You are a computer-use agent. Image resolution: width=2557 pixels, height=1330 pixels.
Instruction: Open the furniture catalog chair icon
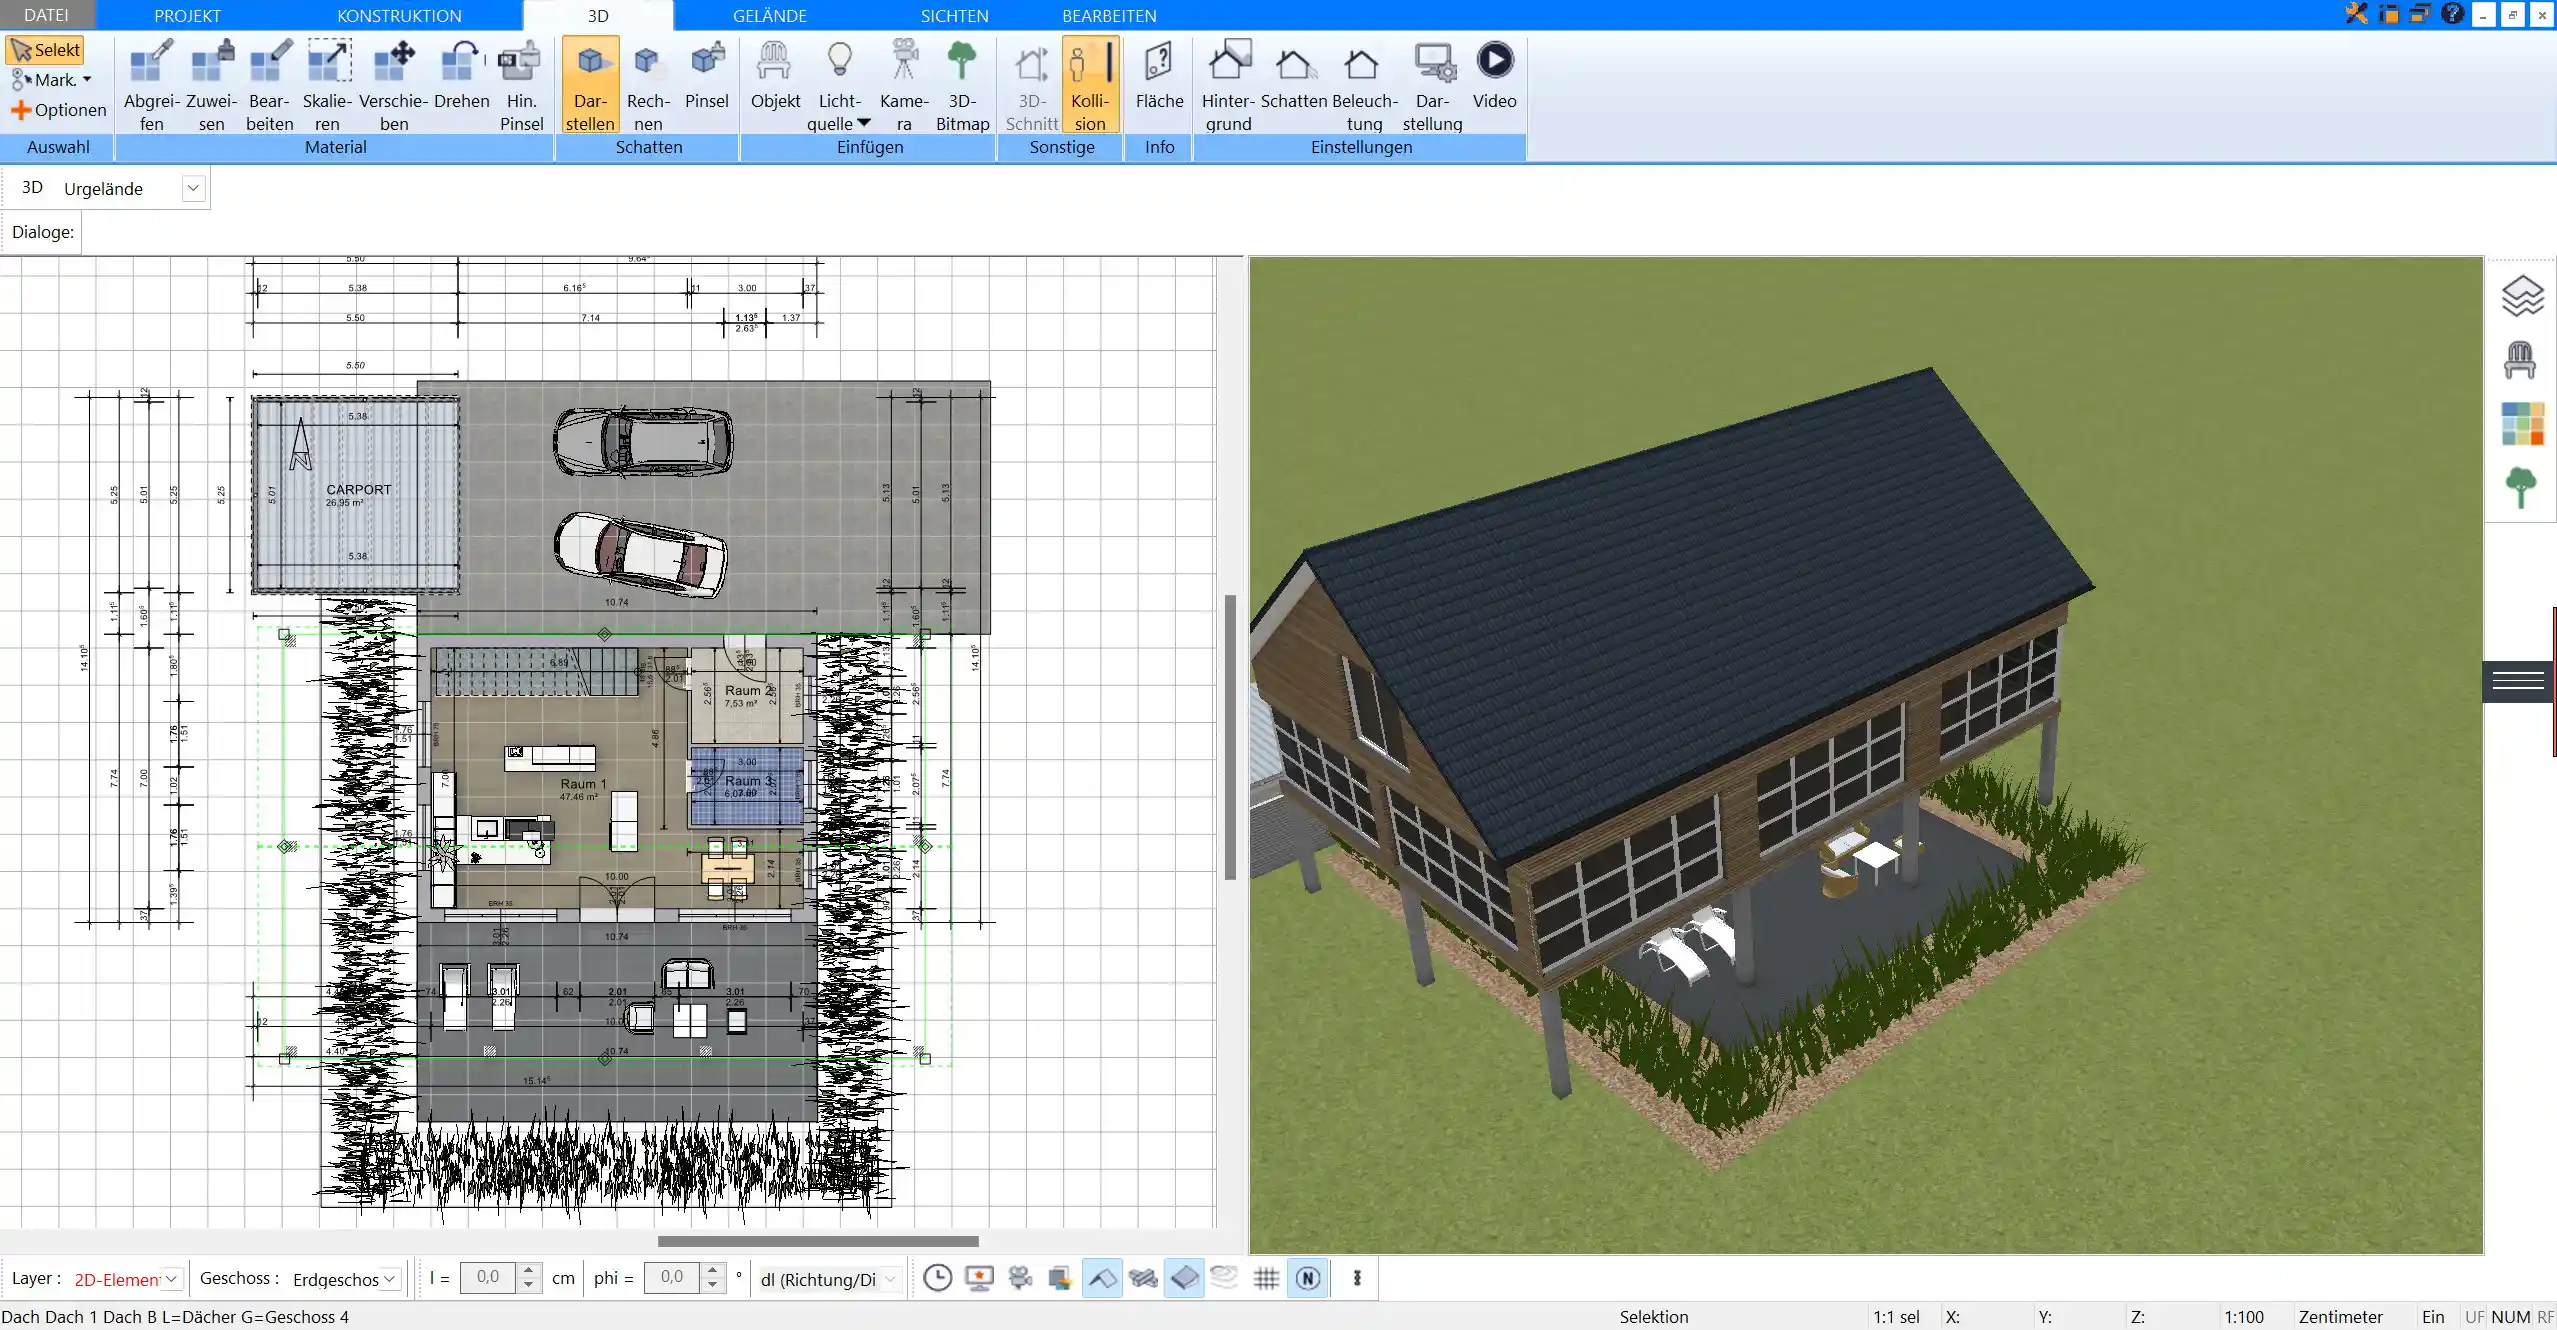tap(2520, 360)
